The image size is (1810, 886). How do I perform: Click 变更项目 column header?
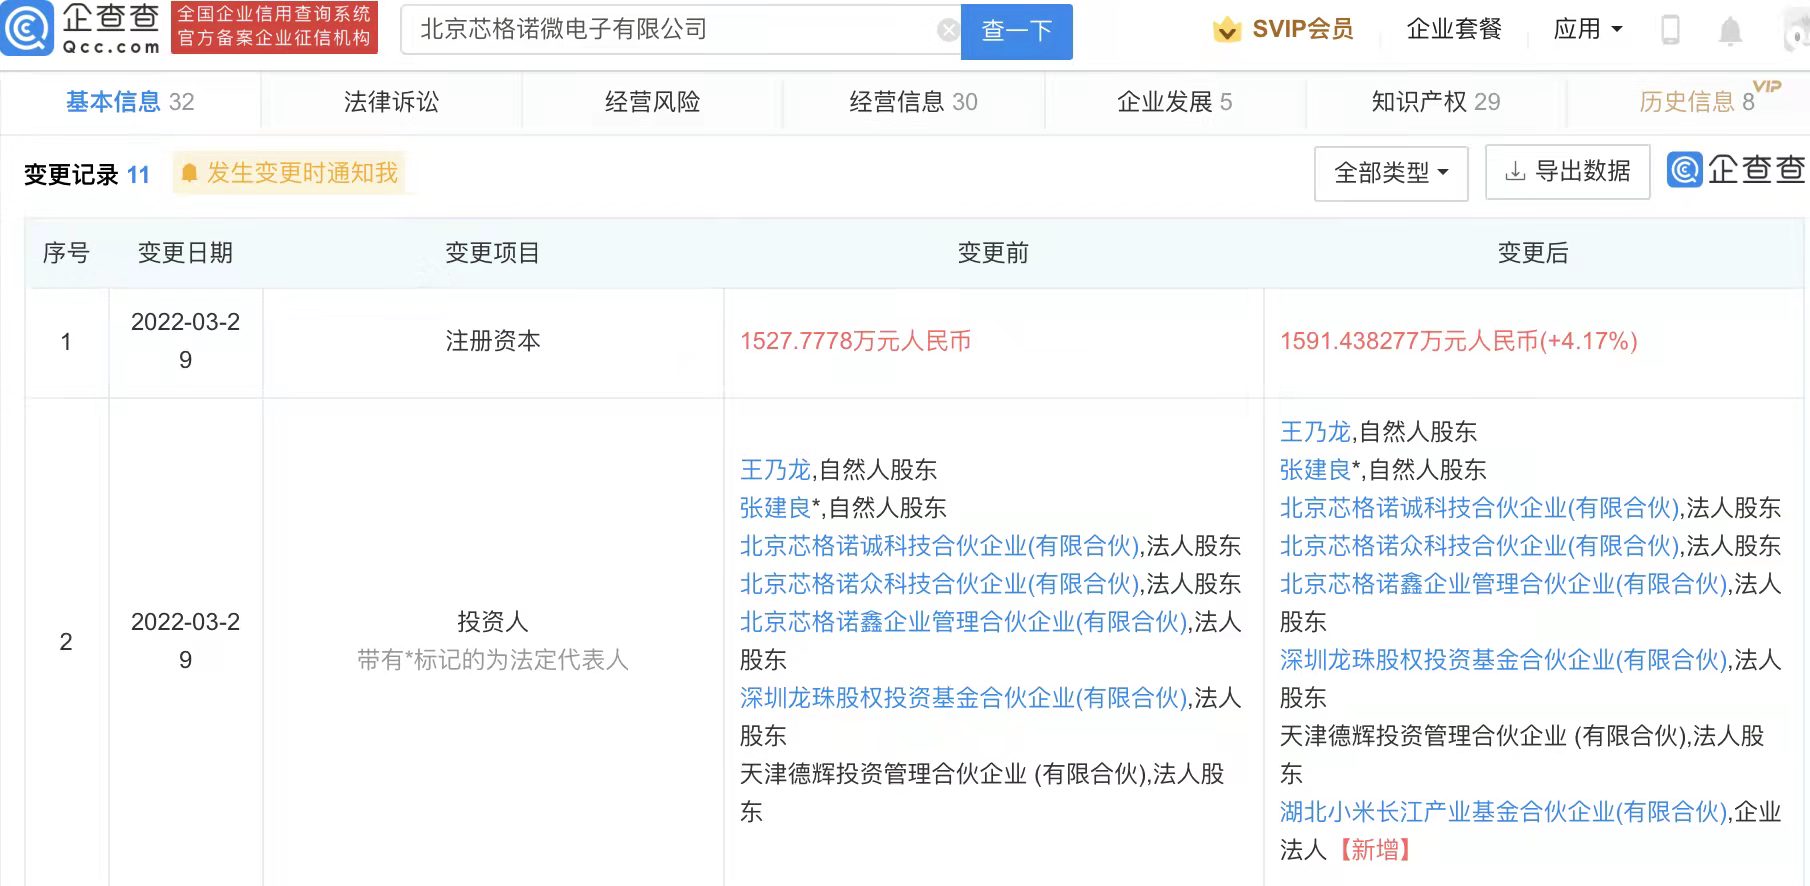pyautogui.click(x=493, y=253)
